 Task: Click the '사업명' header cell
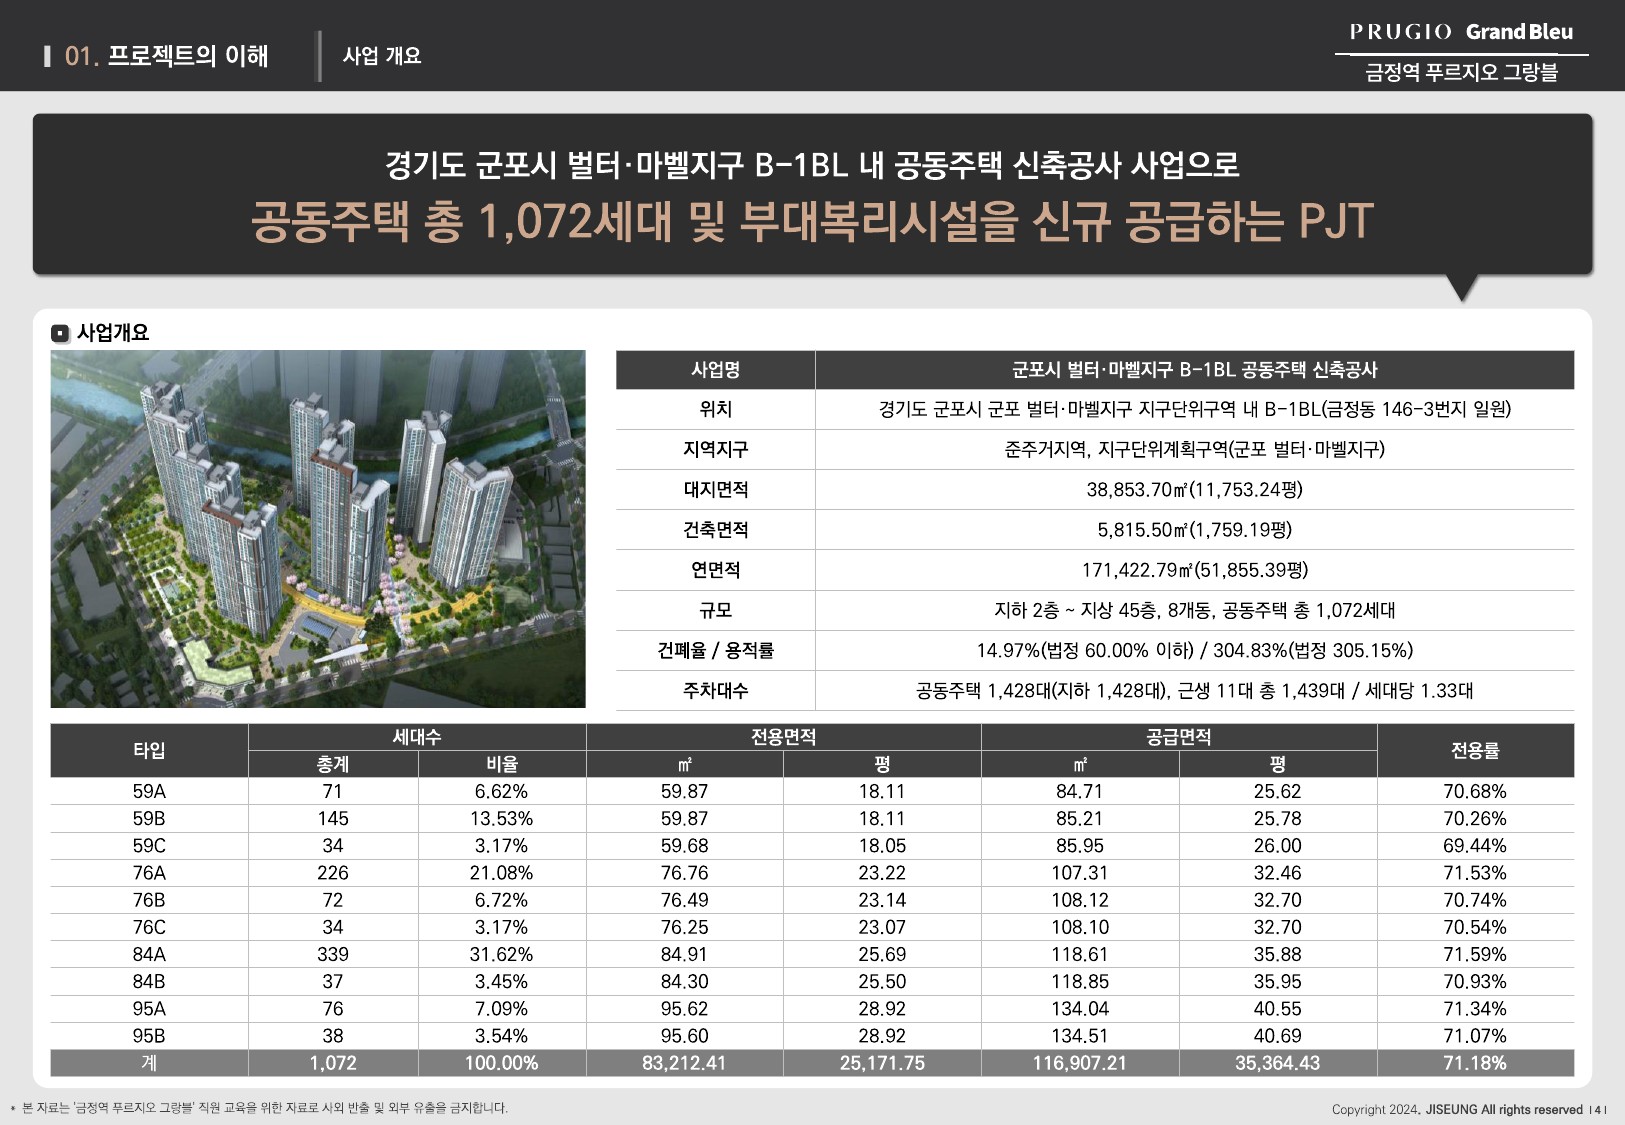point(715,370)
